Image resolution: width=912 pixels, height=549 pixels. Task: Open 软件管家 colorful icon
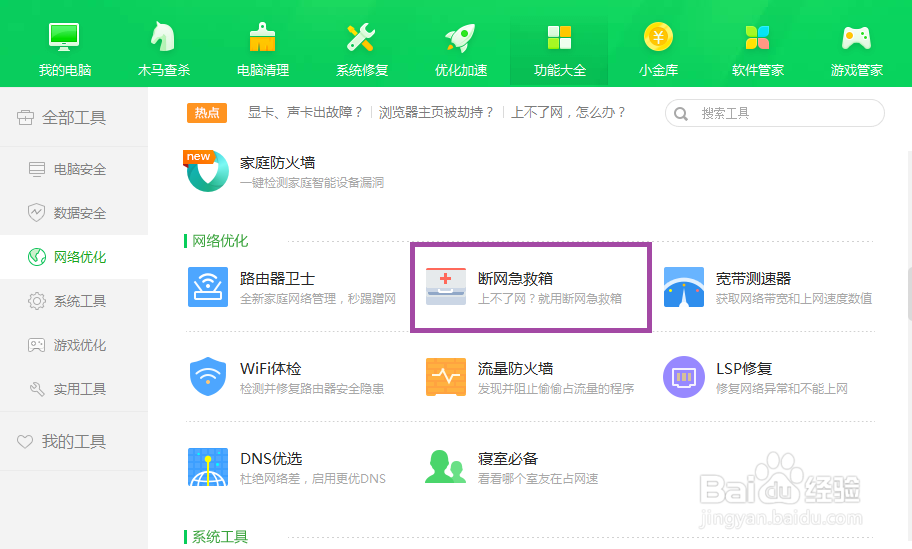point(757,37)
